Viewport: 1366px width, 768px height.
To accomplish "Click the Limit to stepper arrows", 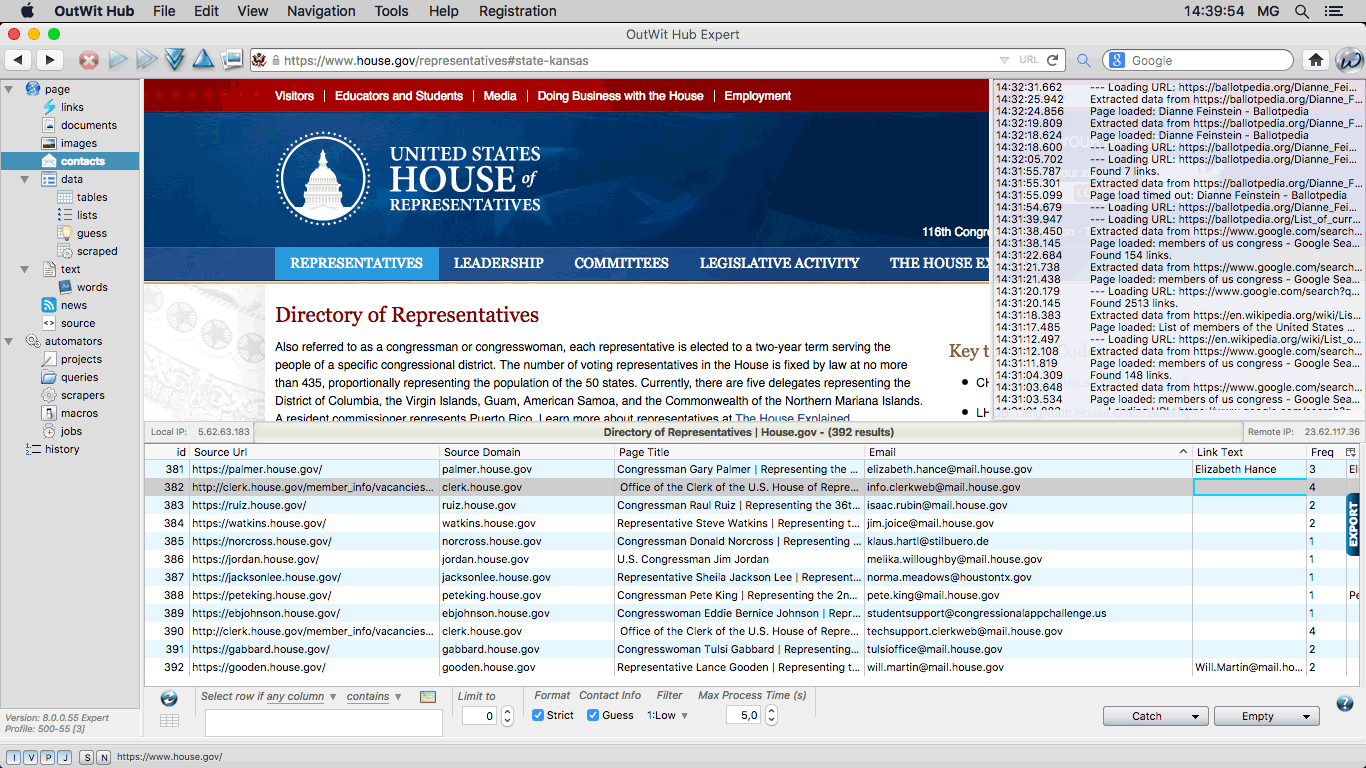I will click(507, 716).
